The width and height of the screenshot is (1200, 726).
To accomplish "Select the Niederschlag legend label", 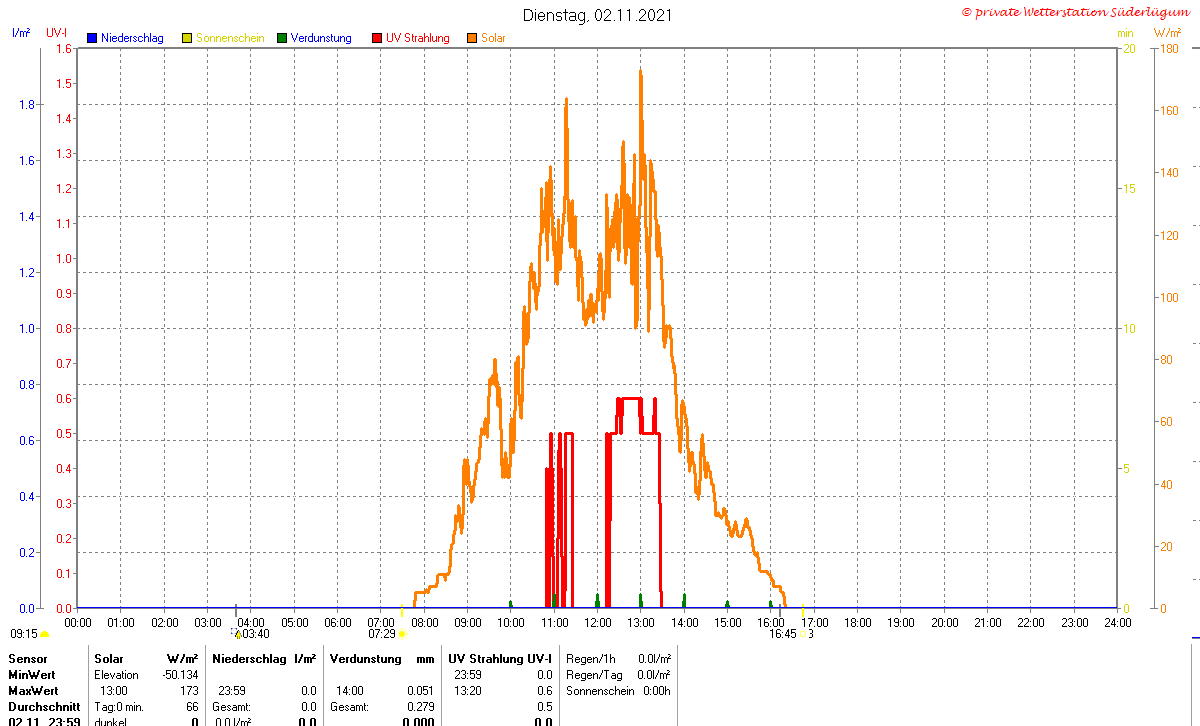I will click(x=132, y=38).
